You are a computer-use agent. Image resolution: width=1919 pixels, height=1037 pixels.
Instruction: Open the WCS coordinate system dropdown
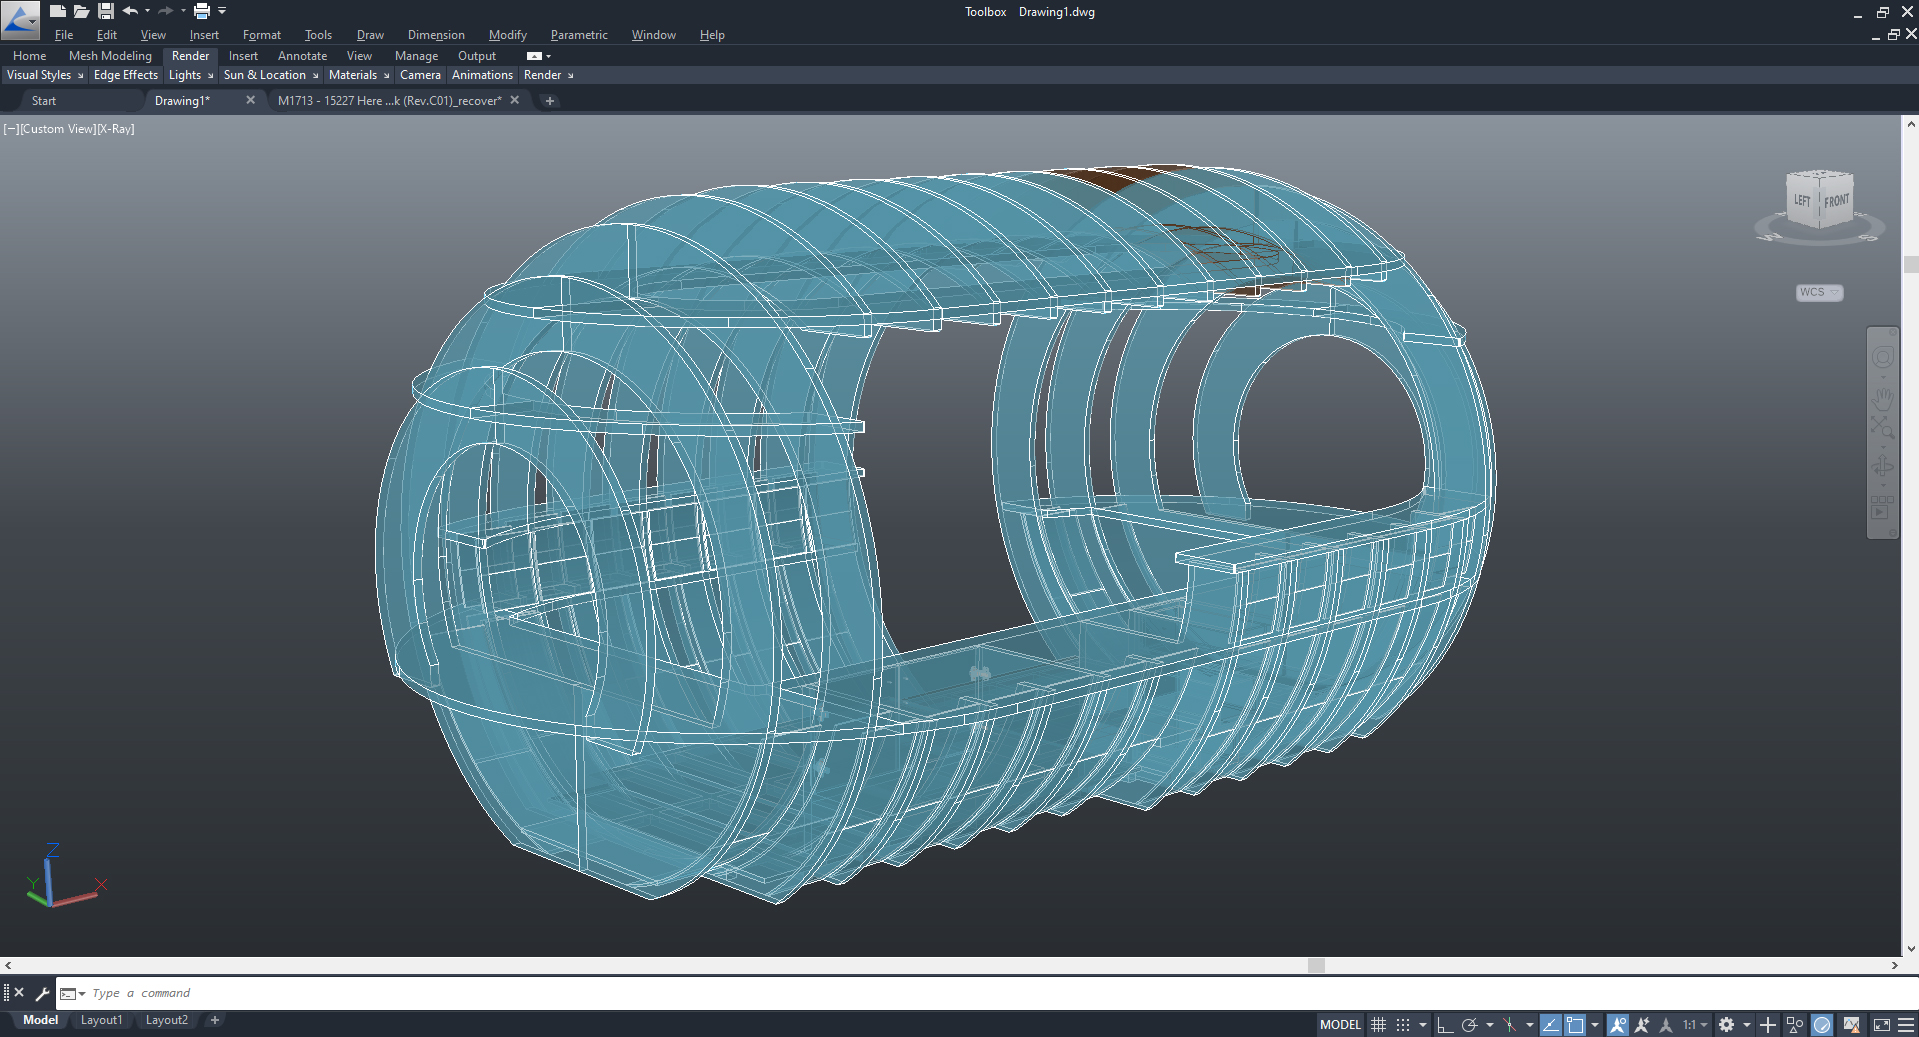pos(1819,293)
